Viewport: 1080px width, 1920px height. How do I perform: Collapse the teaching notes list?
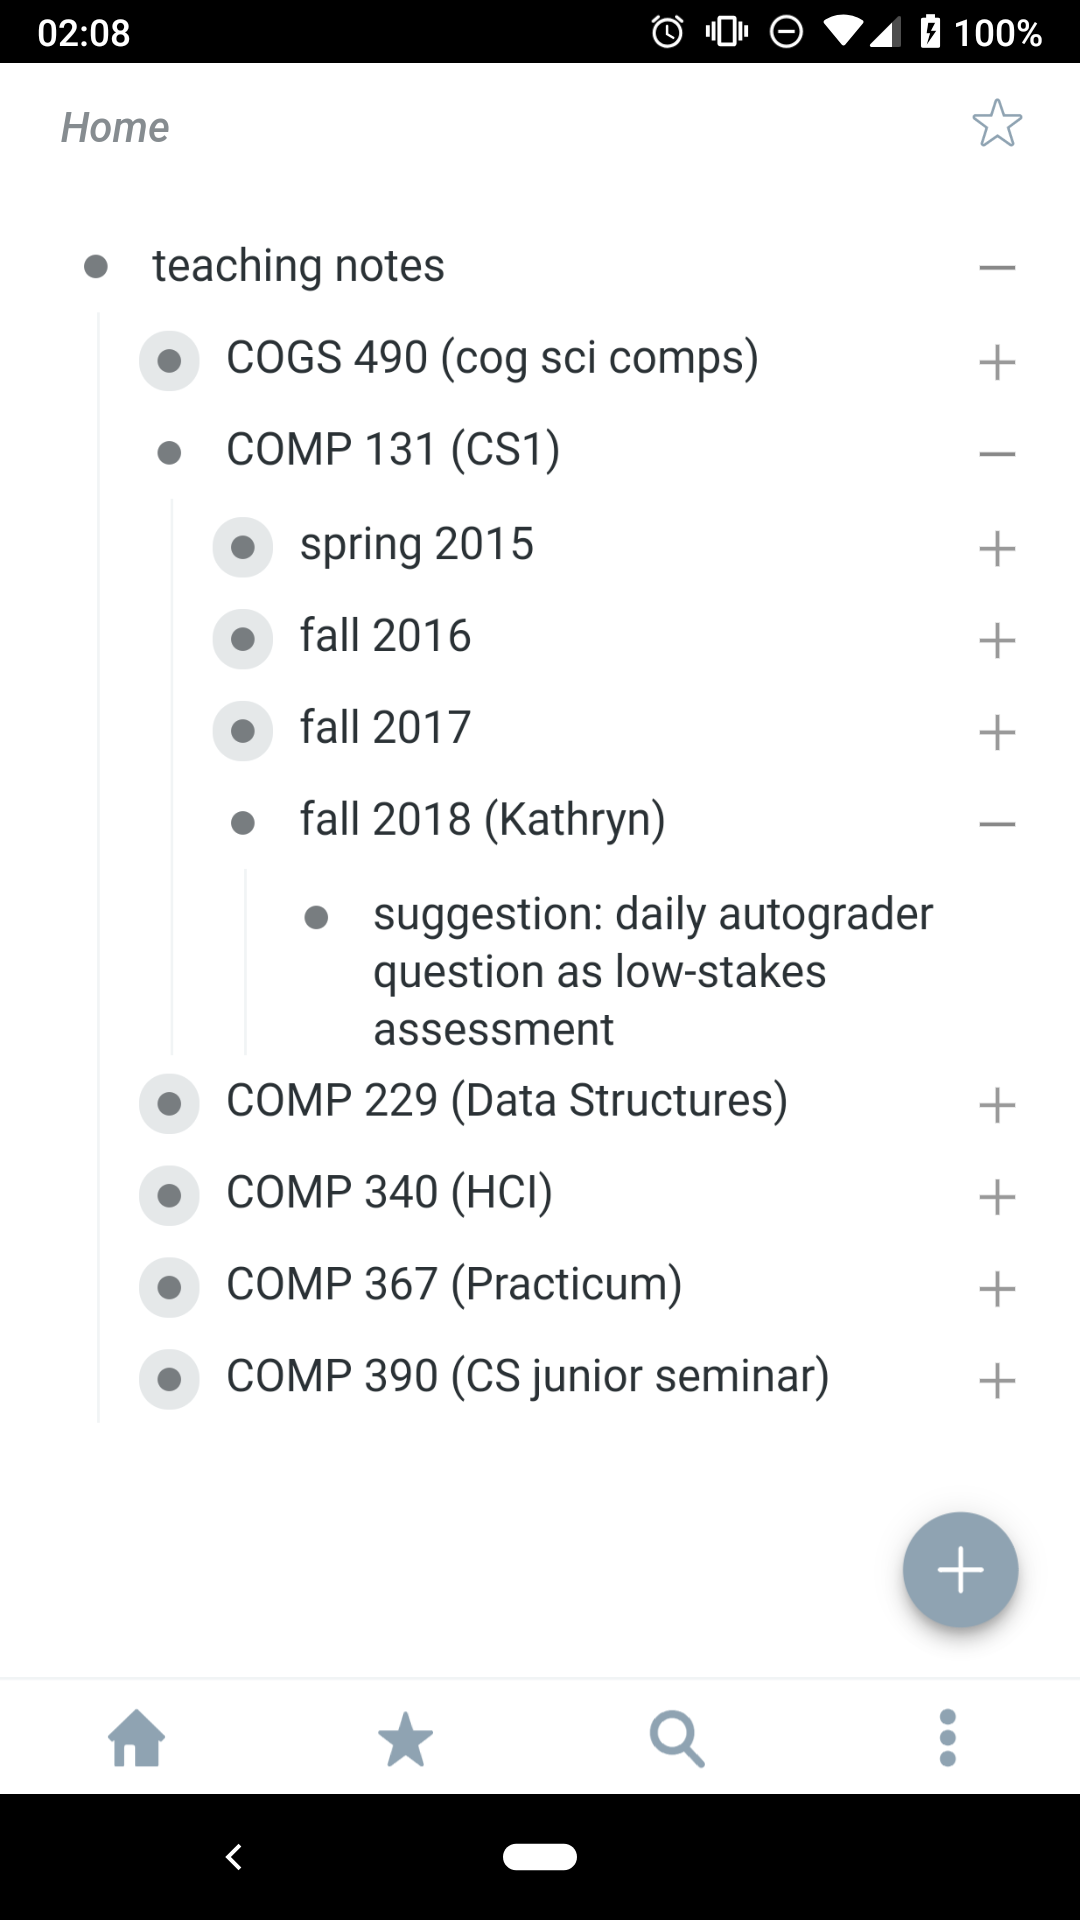coord(997,268)
